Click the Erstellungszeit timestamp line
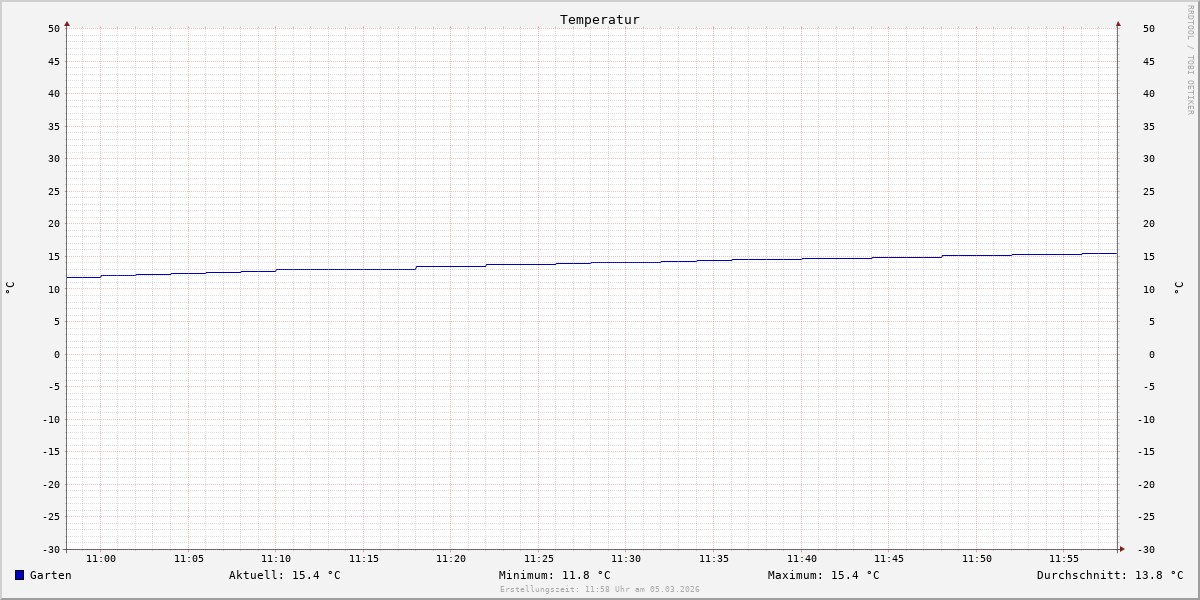Screen dimensions: 1200x600 [x=600, y=589]
